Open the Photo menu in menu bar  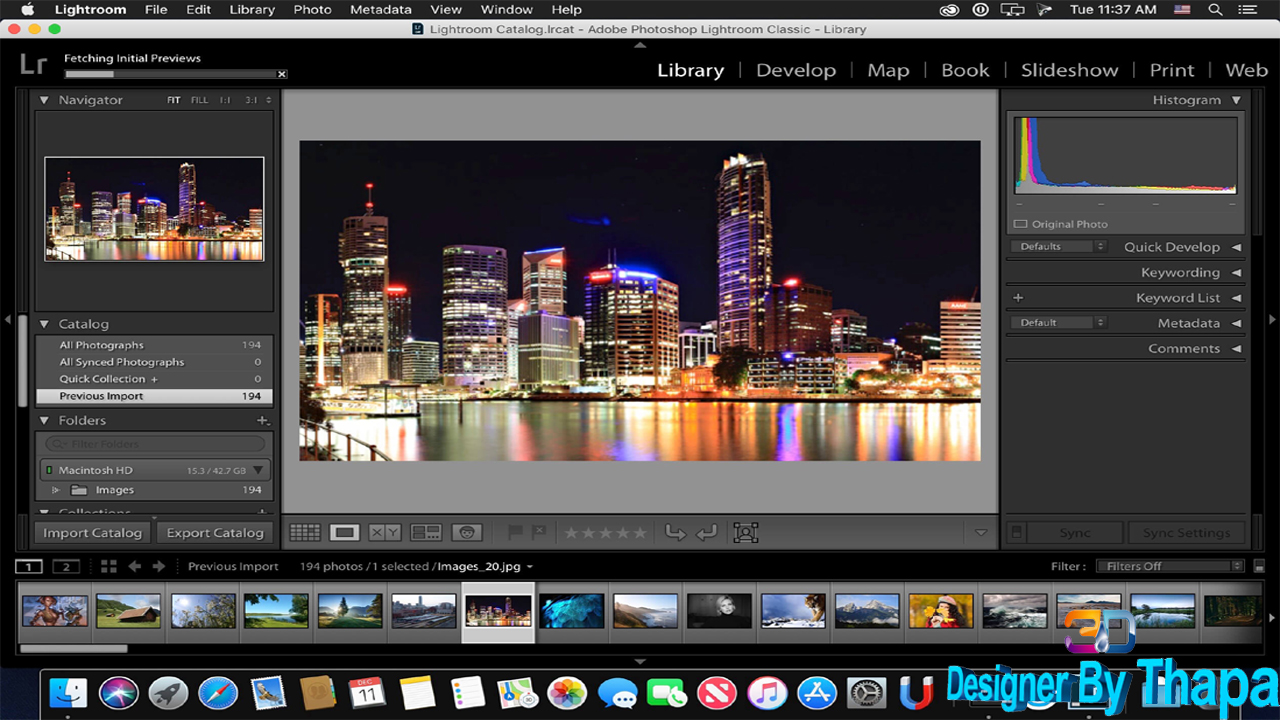(x=312, y=10)
